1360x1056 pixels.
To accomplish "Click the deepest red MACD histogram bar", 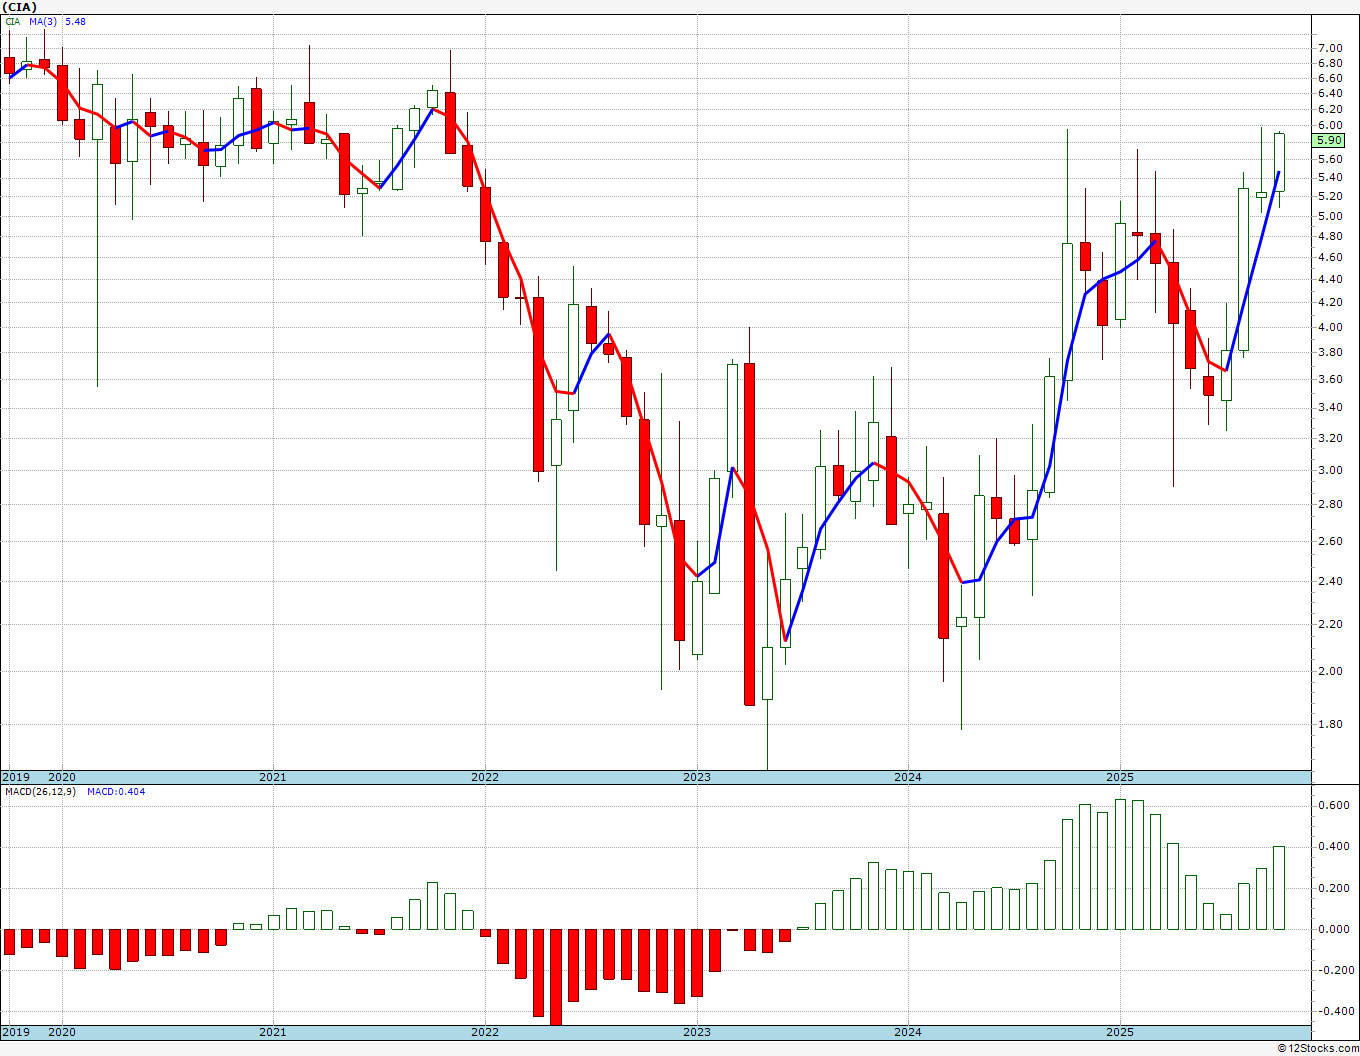I will tap(556, 977).
